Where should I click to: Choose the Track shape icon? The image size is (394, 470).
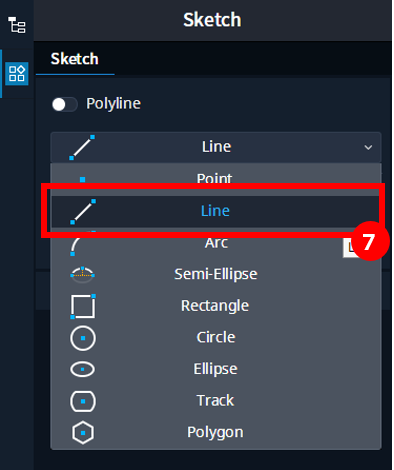click(83, 401)
